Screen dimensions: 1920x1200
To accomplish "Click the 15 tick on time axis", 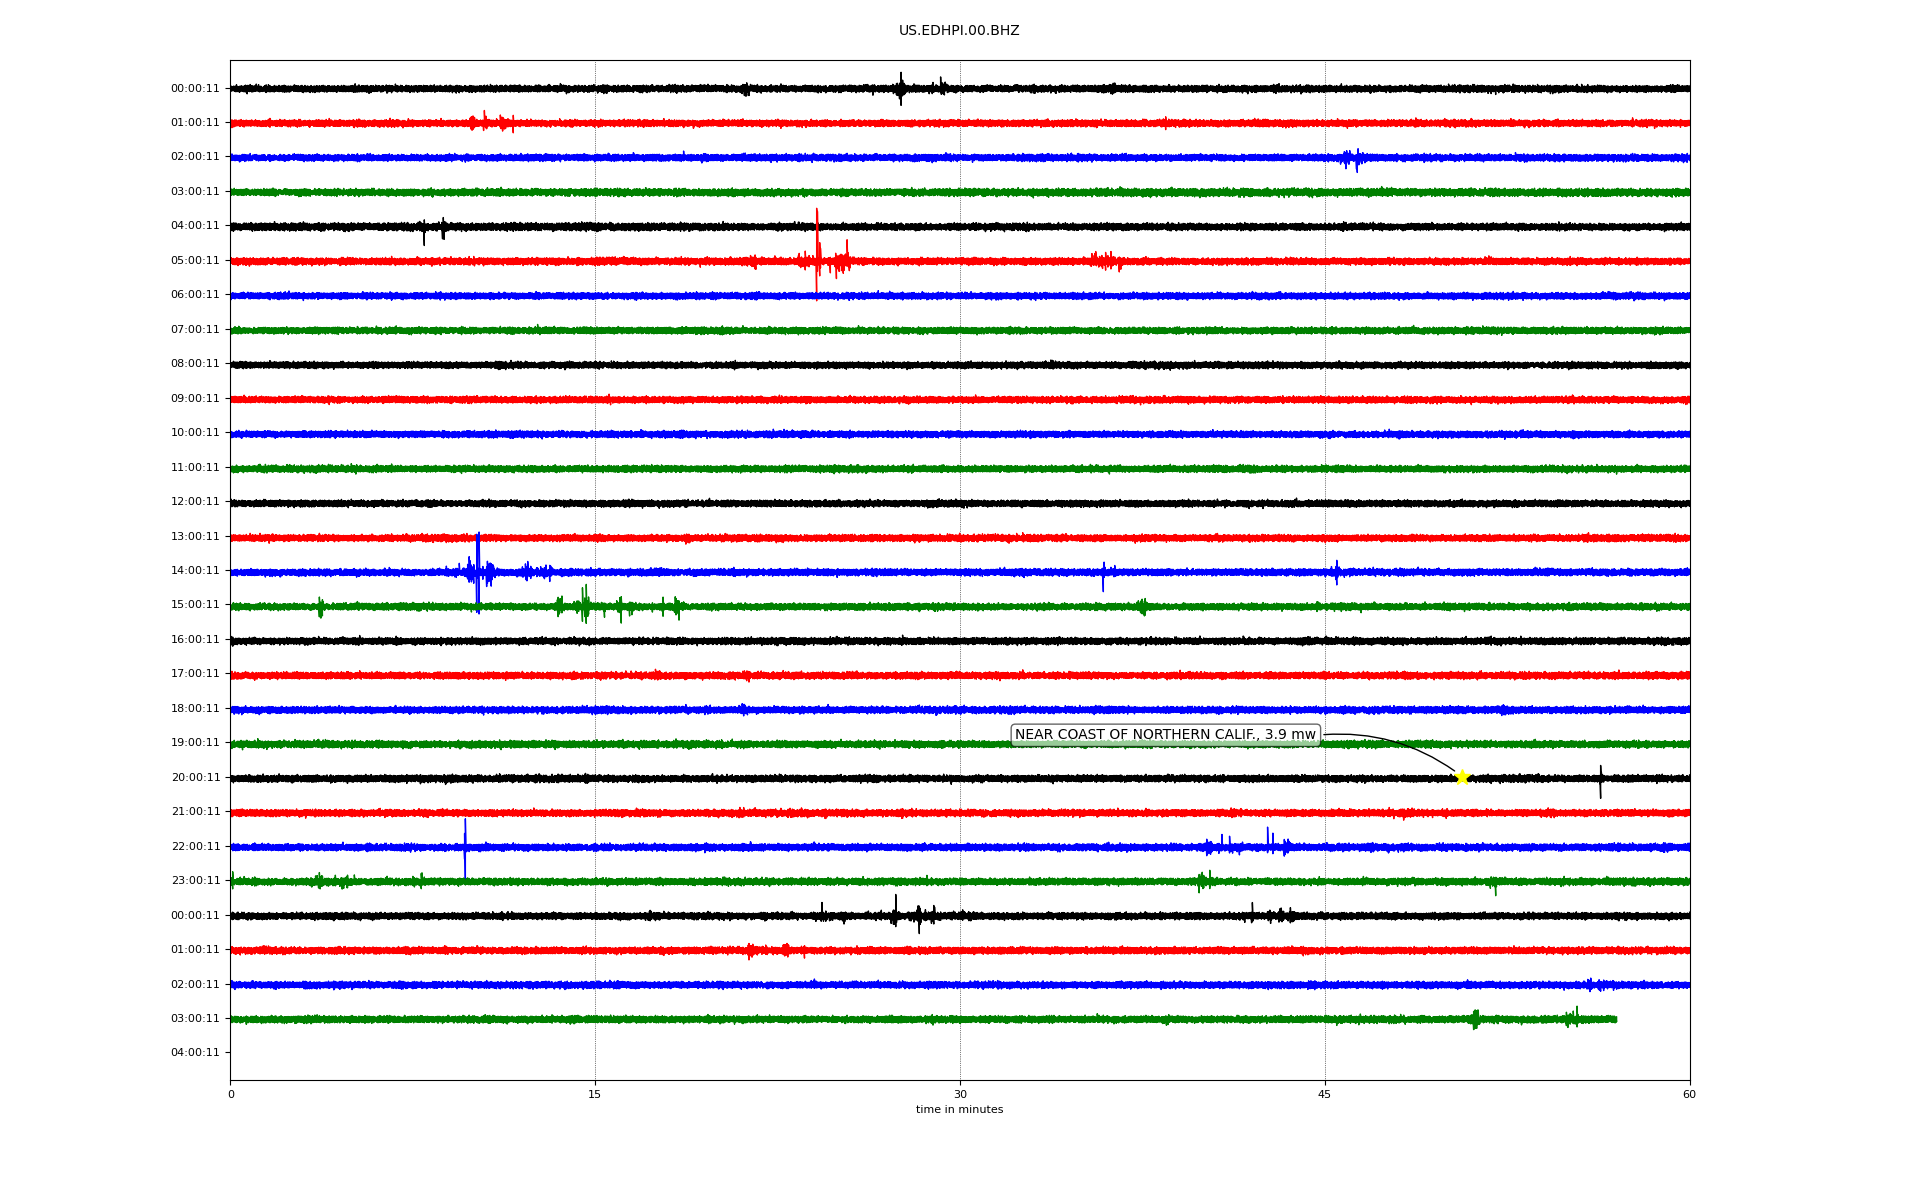I will click(x=595, y=1095).
